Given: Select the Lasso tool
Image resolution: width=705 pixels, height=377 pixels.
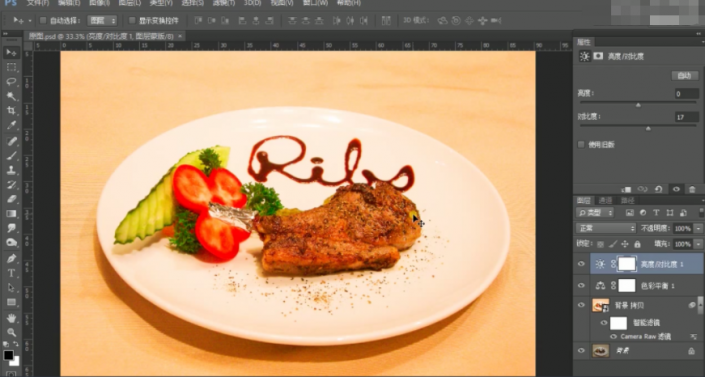Looking at the screenshot, I should pos(11,81).
